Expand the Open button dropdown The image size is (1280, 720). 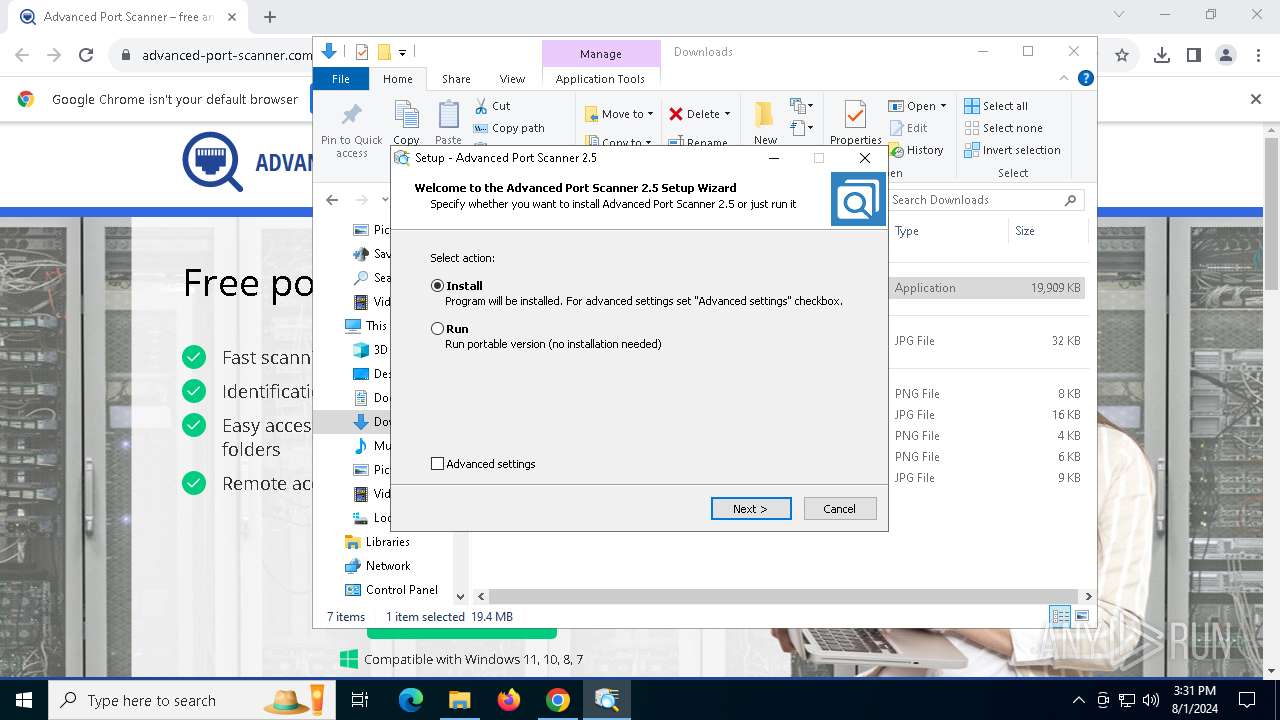point(943,106)
